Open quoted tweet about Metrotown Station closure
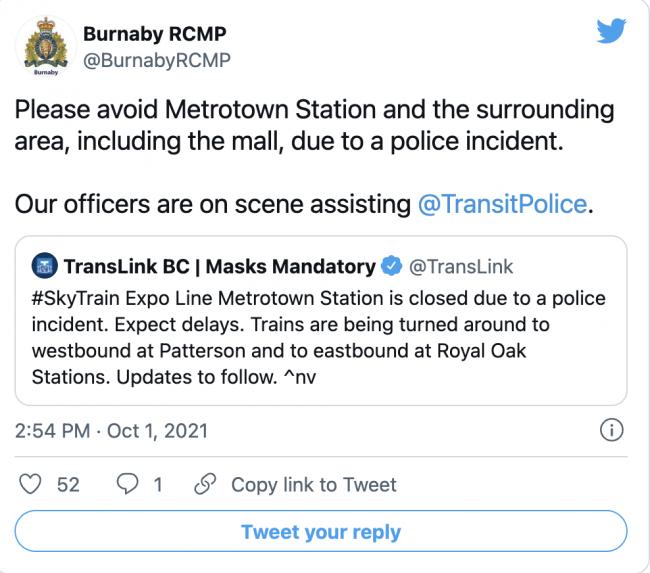Image resolution: width=650 pixels, height=573 pixels. click(x=321, y=320)
